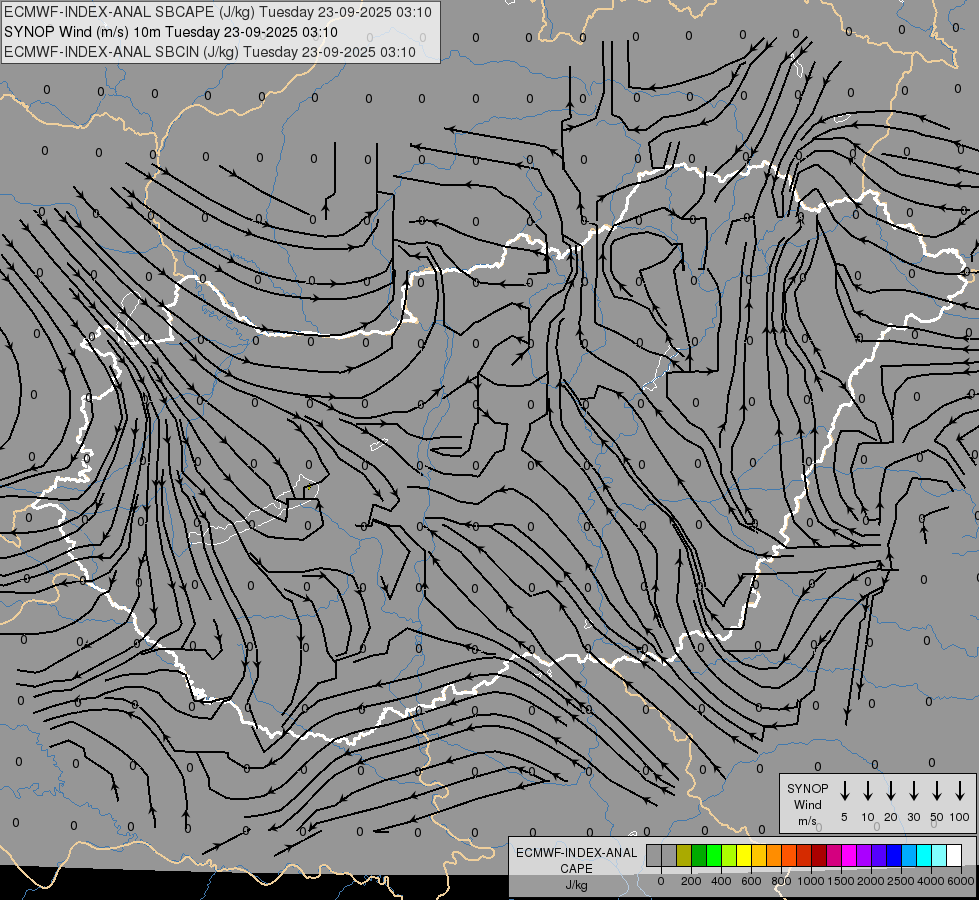Pick the pure yellow CAPE legend swatch

744,855
